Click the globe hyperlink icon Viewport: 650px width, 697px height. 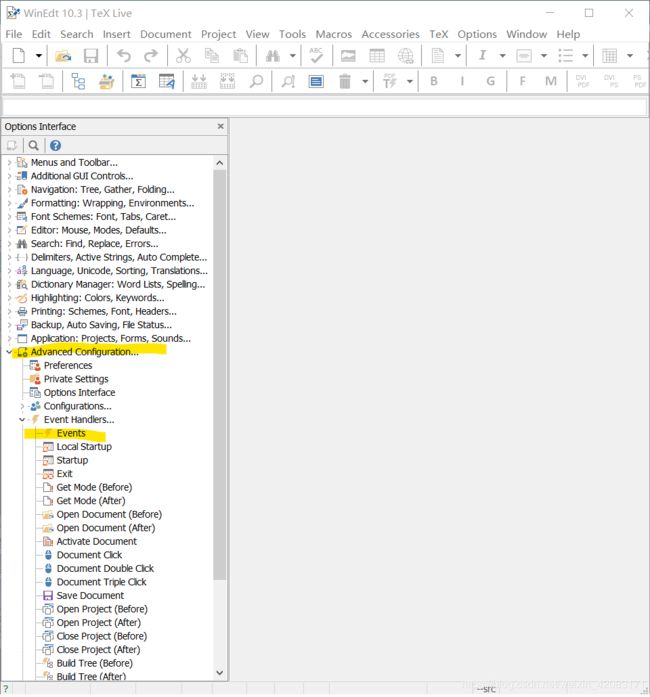pos(405,56)
